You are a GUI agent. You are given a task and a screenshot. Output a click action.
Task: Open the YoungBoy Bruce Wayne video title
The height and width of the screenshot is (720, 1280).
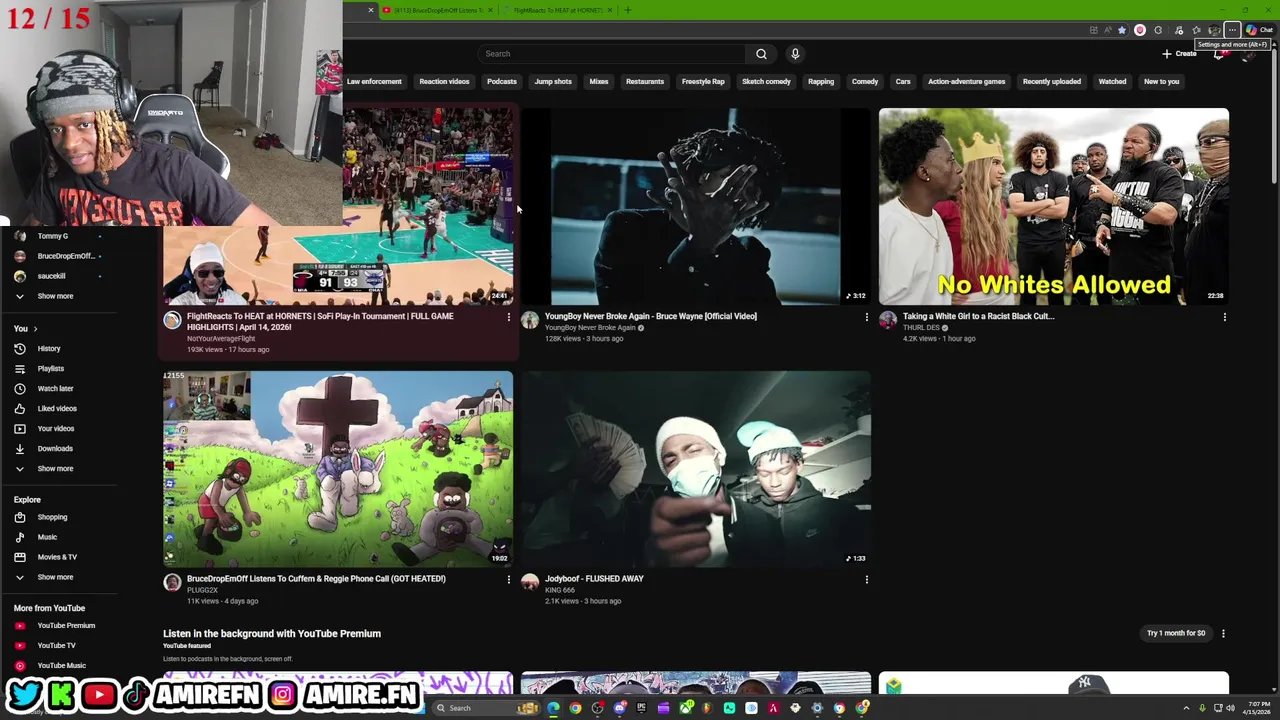651,316
